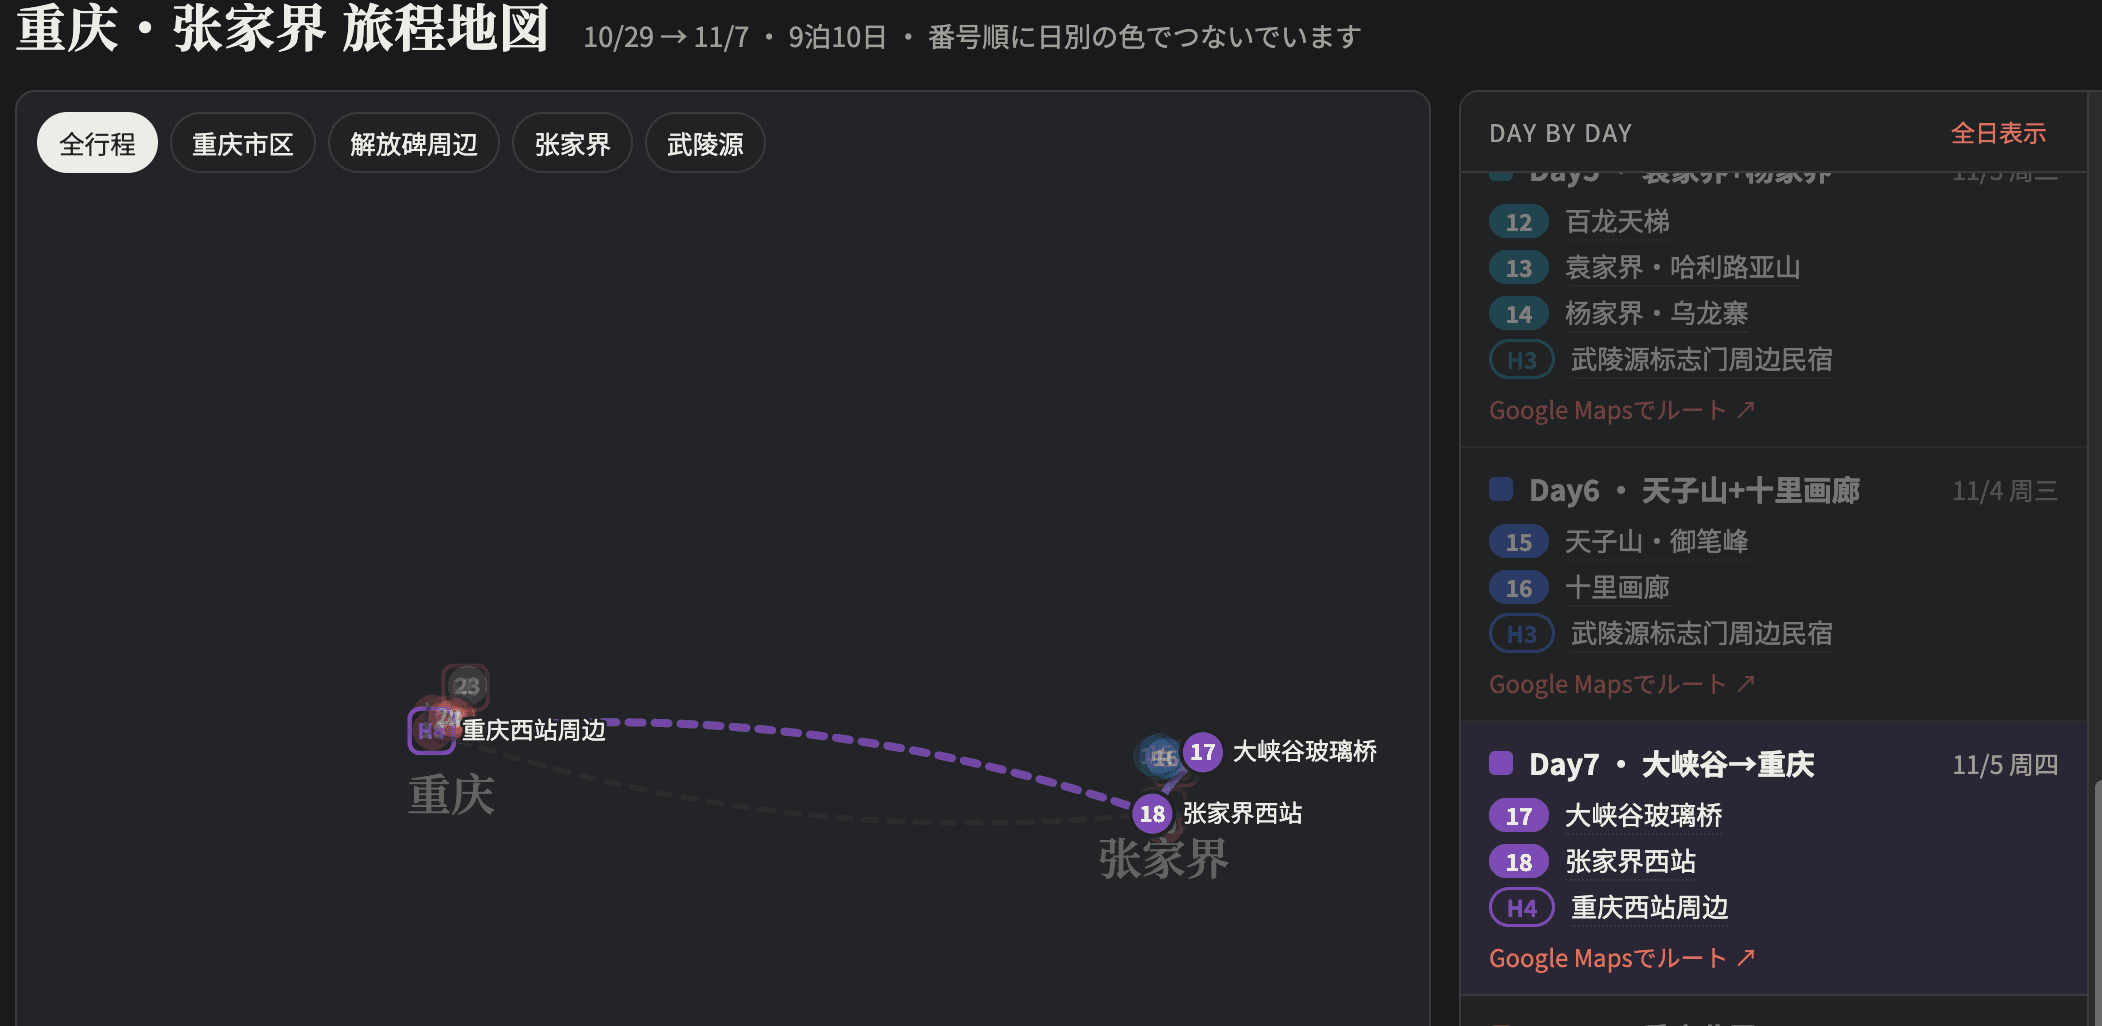Open the Day7 大峡谷→重庆 header
2102x1026 pixels.
(1671, 764)
